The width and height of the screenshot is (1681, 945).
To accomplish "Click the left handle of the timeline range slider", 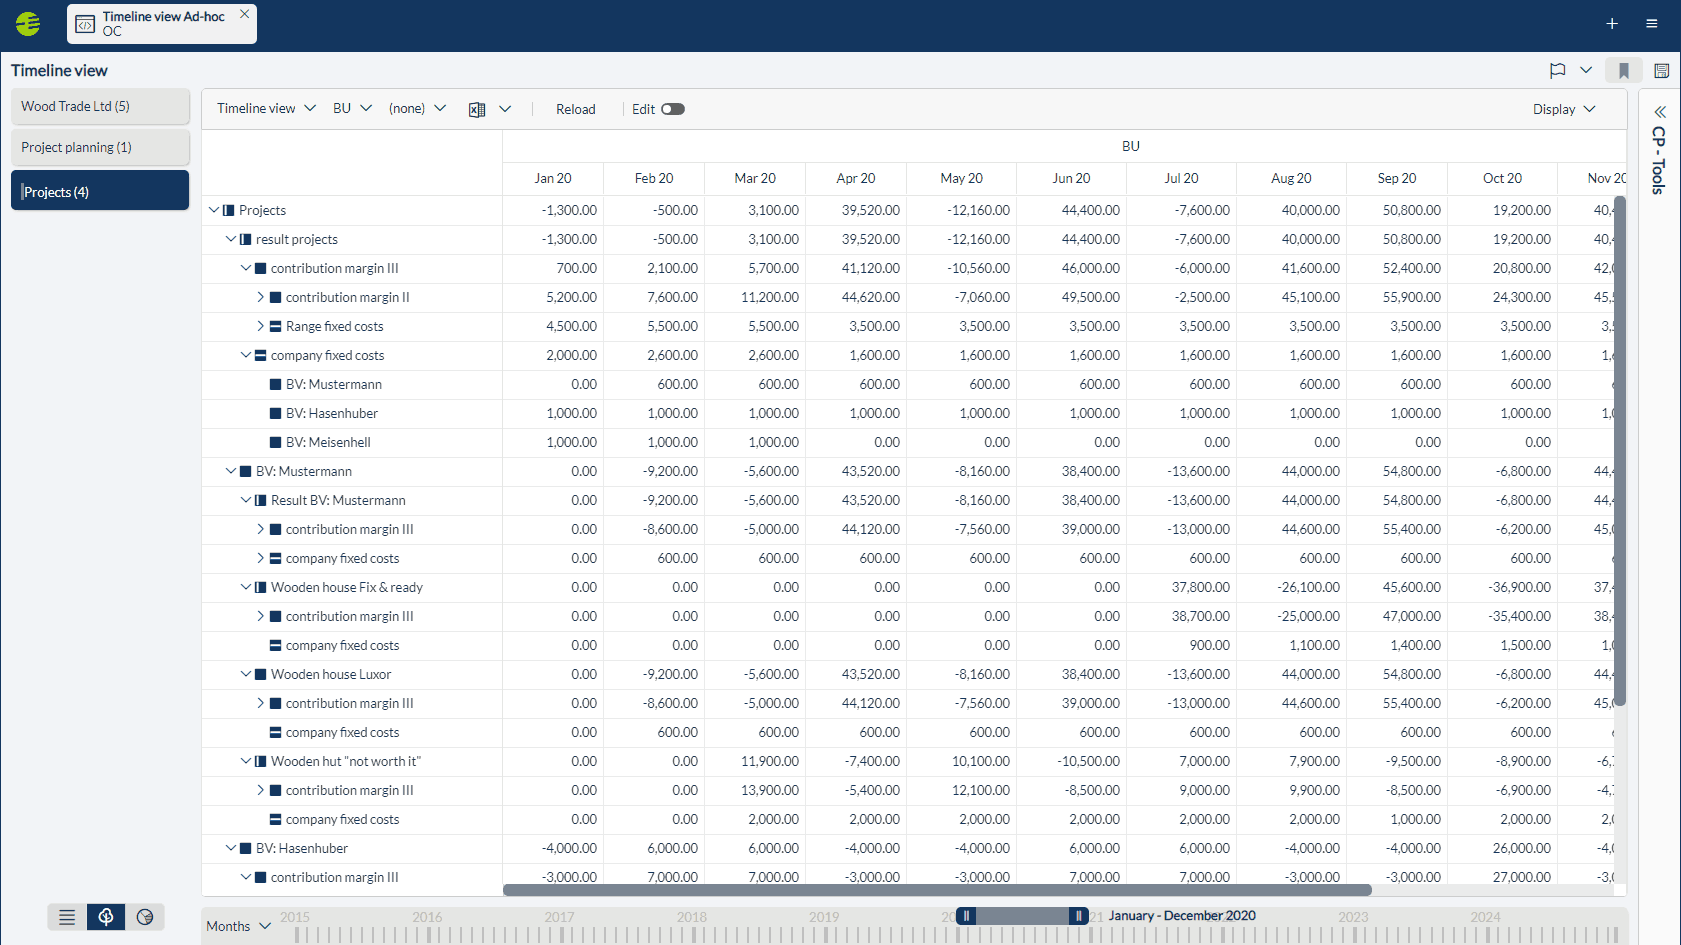I will click(x=966, y=915).
